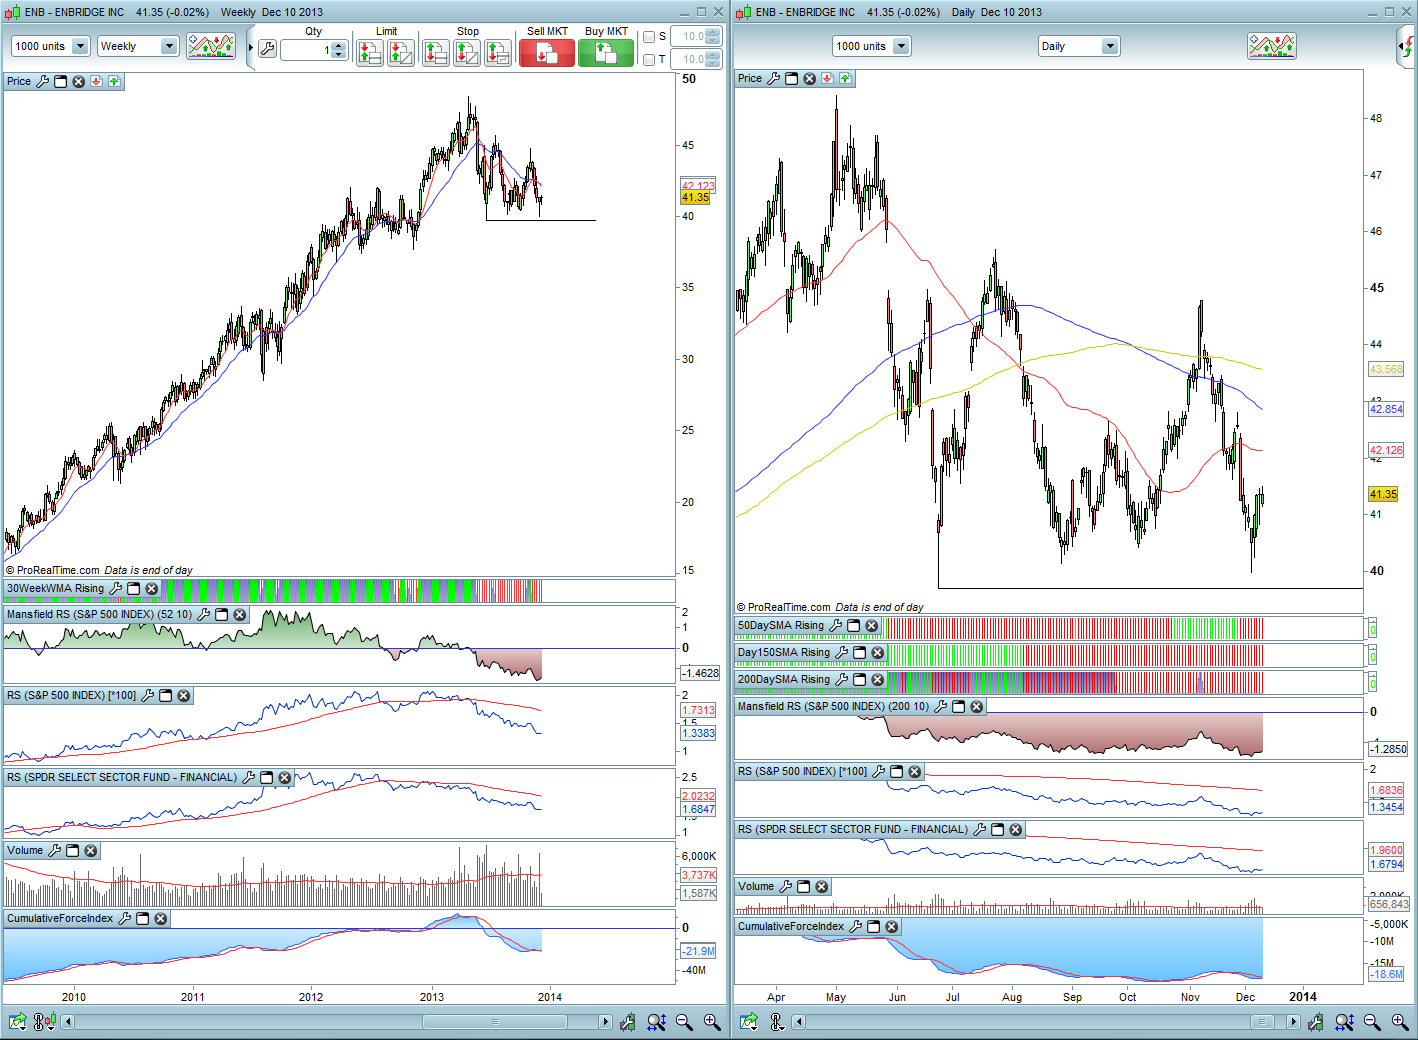The image size is (1418, 1040).
Task: Click the Sell MKT order button
Action: [546, 53]
